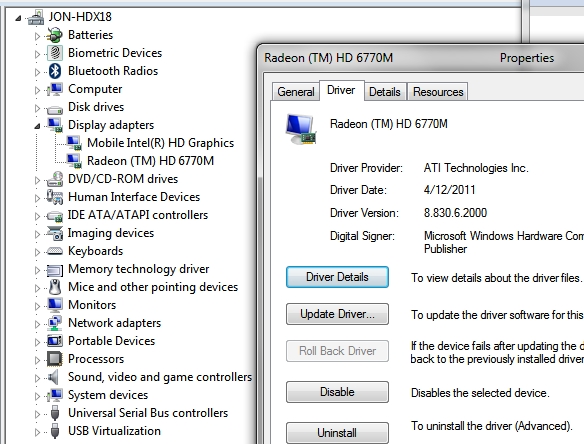Click the Computer category icon

tap(55, 89)
